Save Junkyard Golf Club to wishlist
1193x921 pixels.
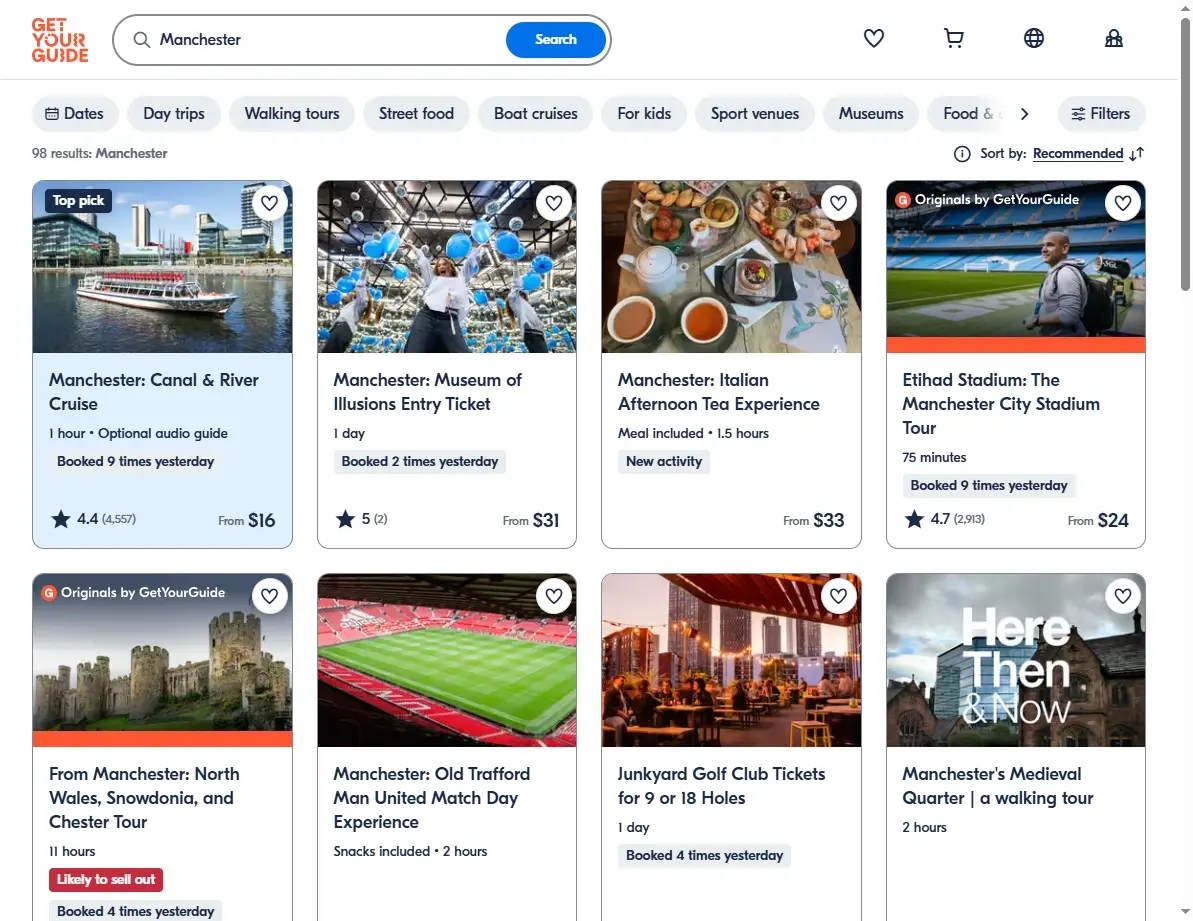pyautogui.click(x=838, y=596)
